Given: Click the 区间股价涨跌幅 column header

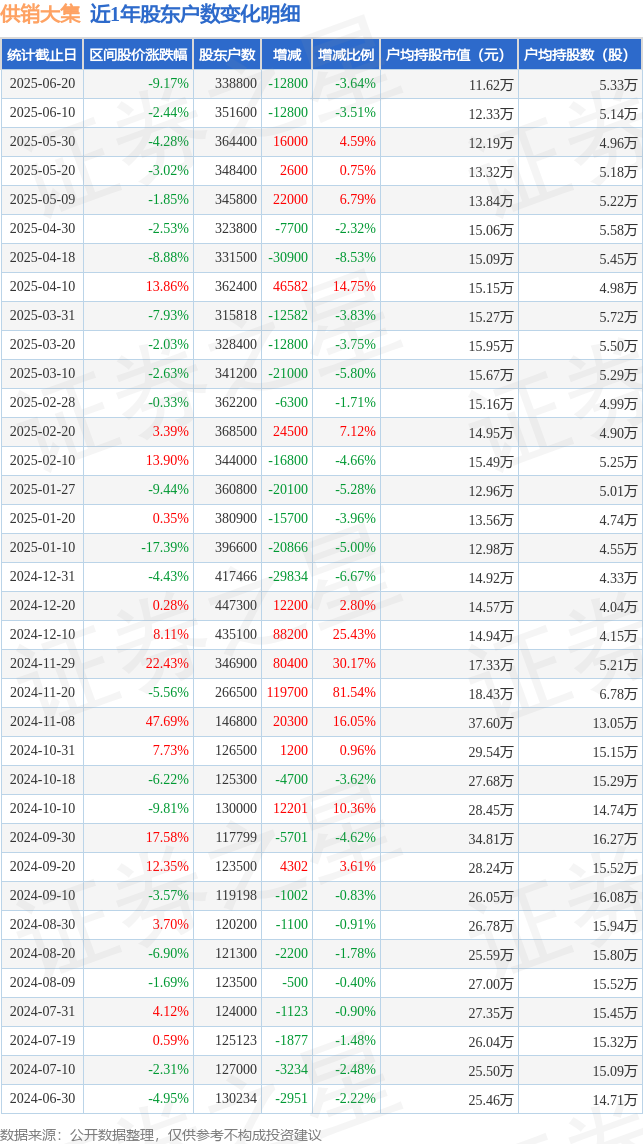Looking at the screenshot, I should [x=138, y=55].
